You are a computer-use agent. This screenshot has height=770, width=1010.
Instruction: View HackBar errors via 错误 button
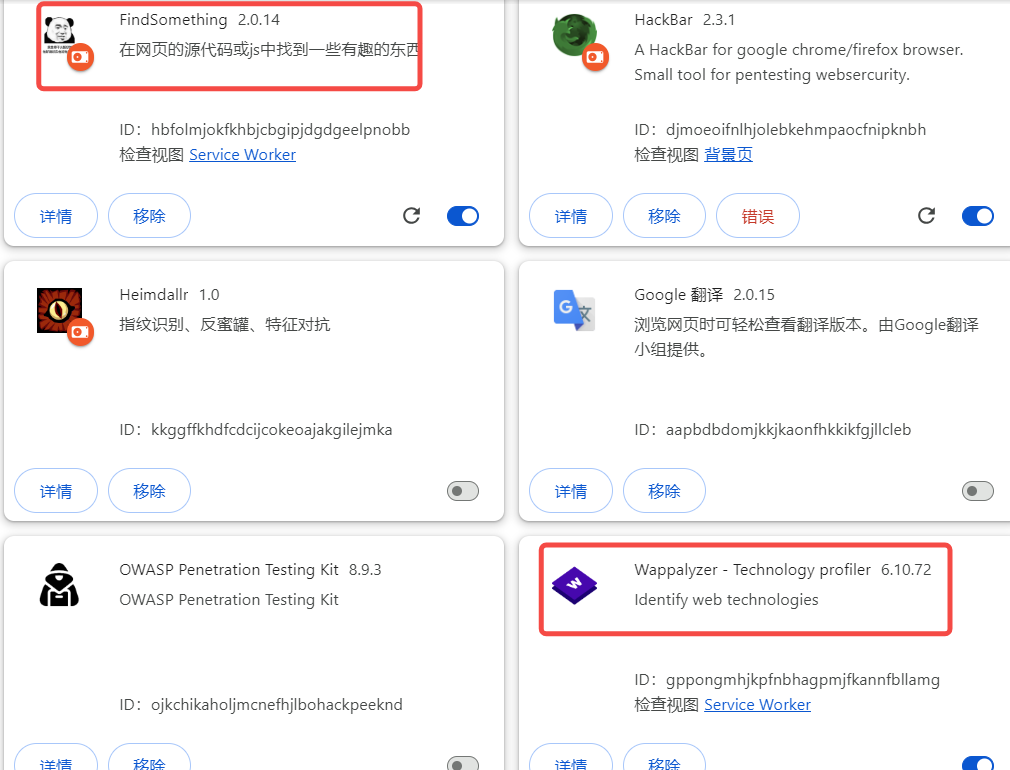[x=757, y=215]
